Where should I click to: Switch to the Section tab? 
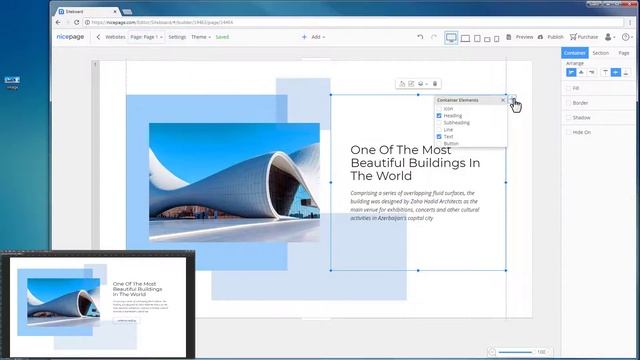tap(600, 53)
